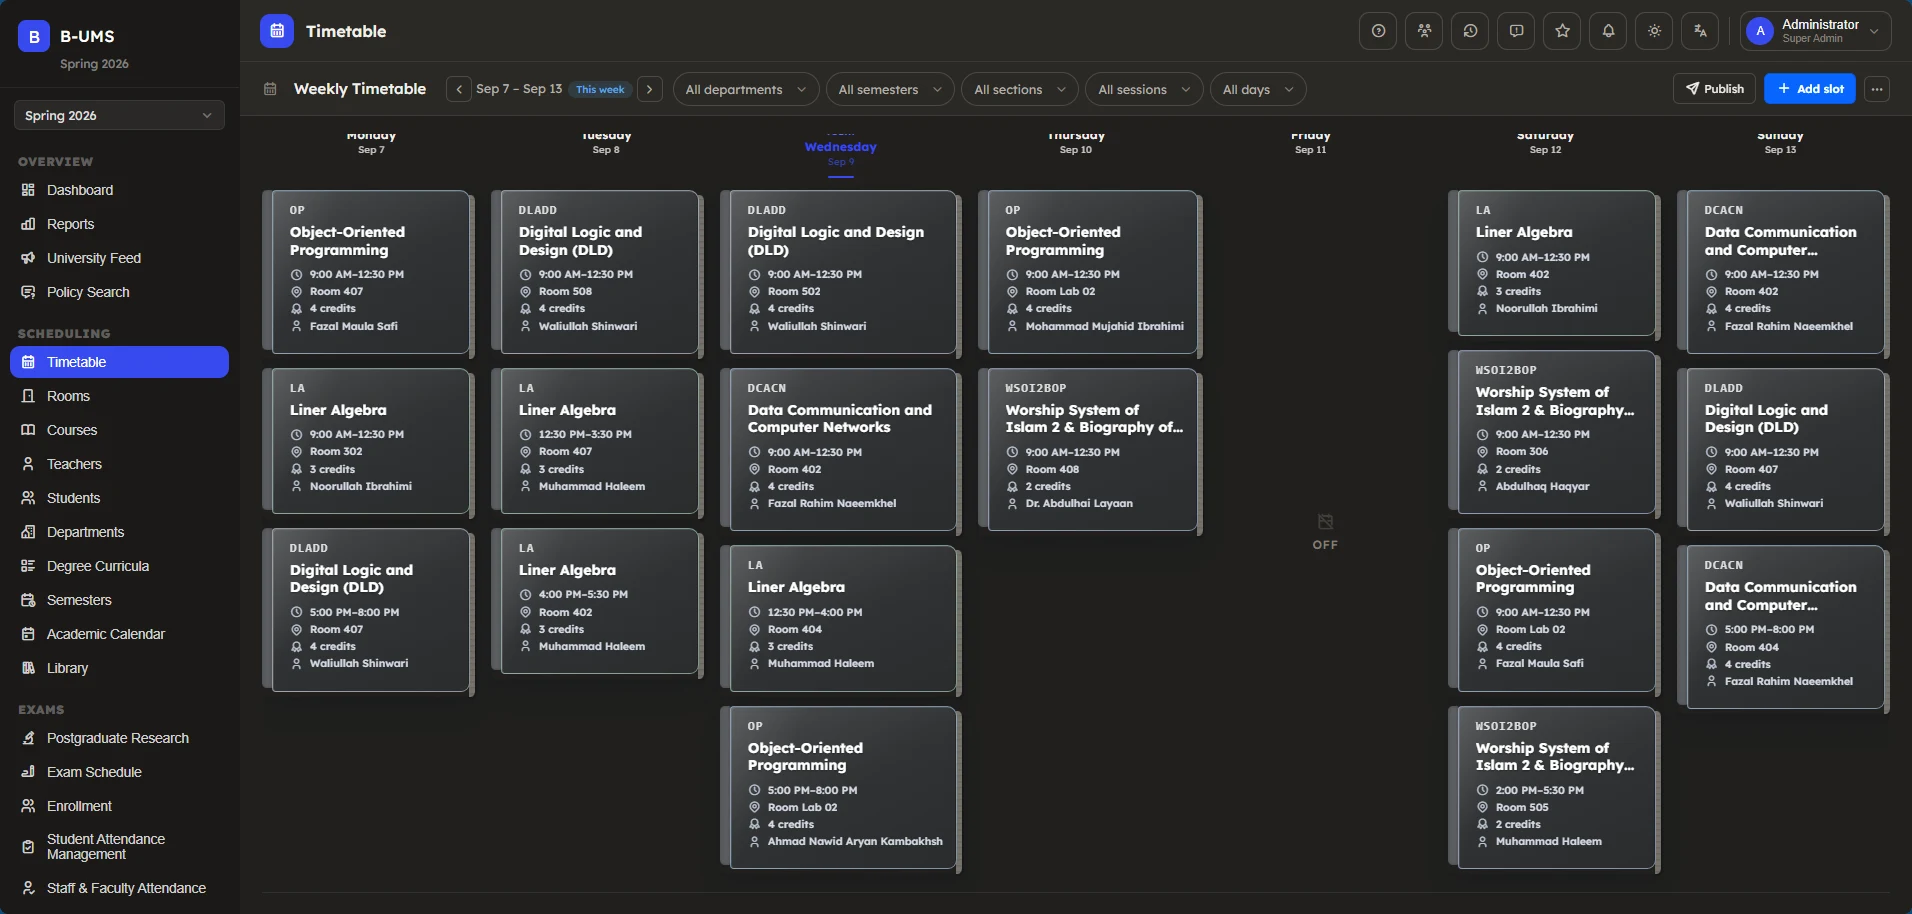Open the help question mark icon
1912x914 pixels.
click(x=1378, y=31)
